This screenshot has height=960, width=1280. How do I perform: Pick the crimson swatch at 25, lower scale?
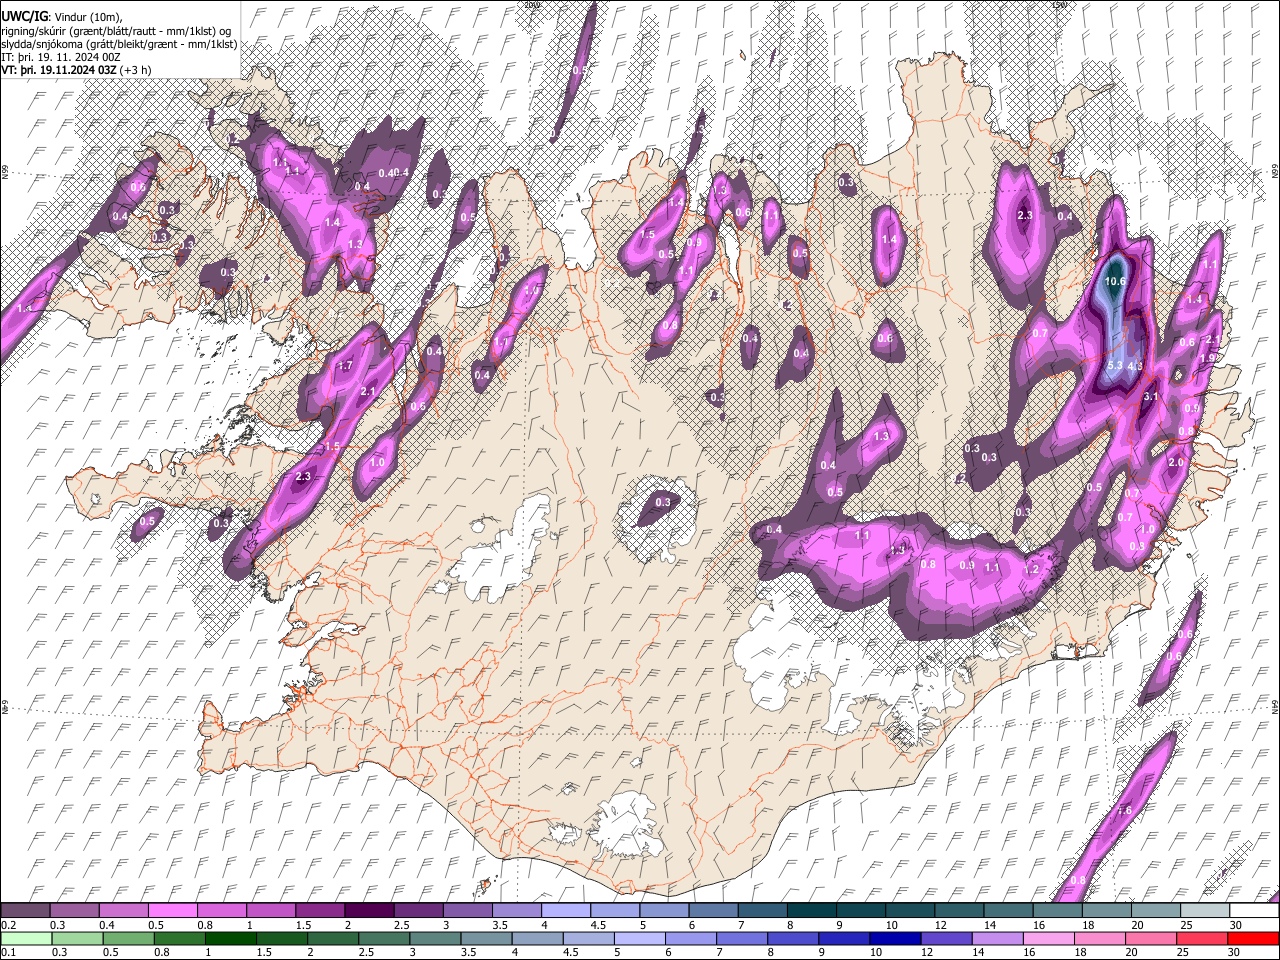(1203, 938)
